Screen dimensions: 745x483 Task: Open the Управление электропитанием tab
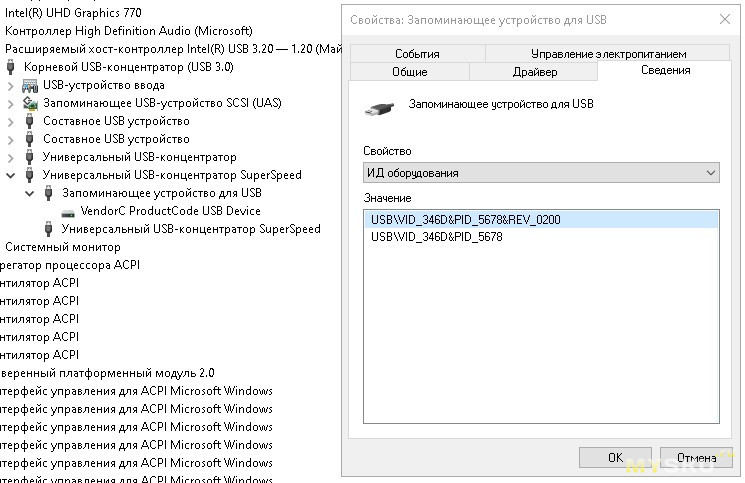pos(608,54)
